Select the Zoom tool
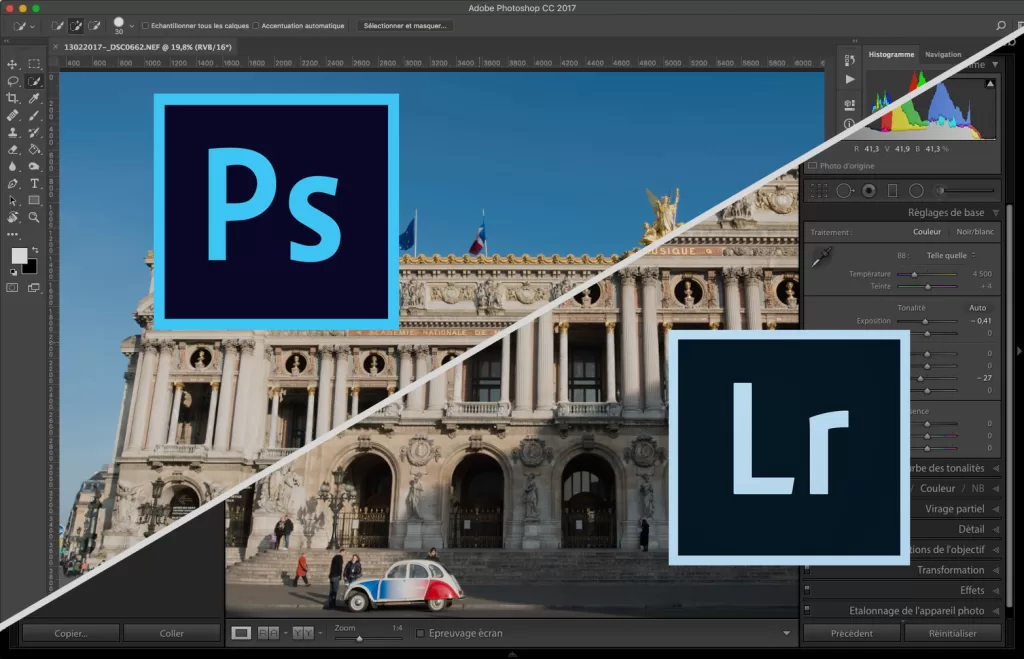This screenshot has height=659, width=1024. [32, 215]
